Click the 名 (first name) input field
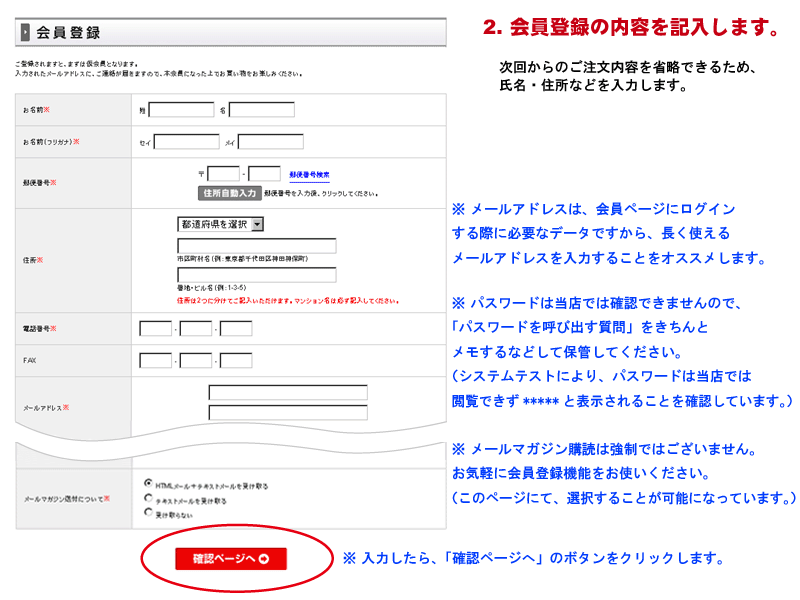 262,110
